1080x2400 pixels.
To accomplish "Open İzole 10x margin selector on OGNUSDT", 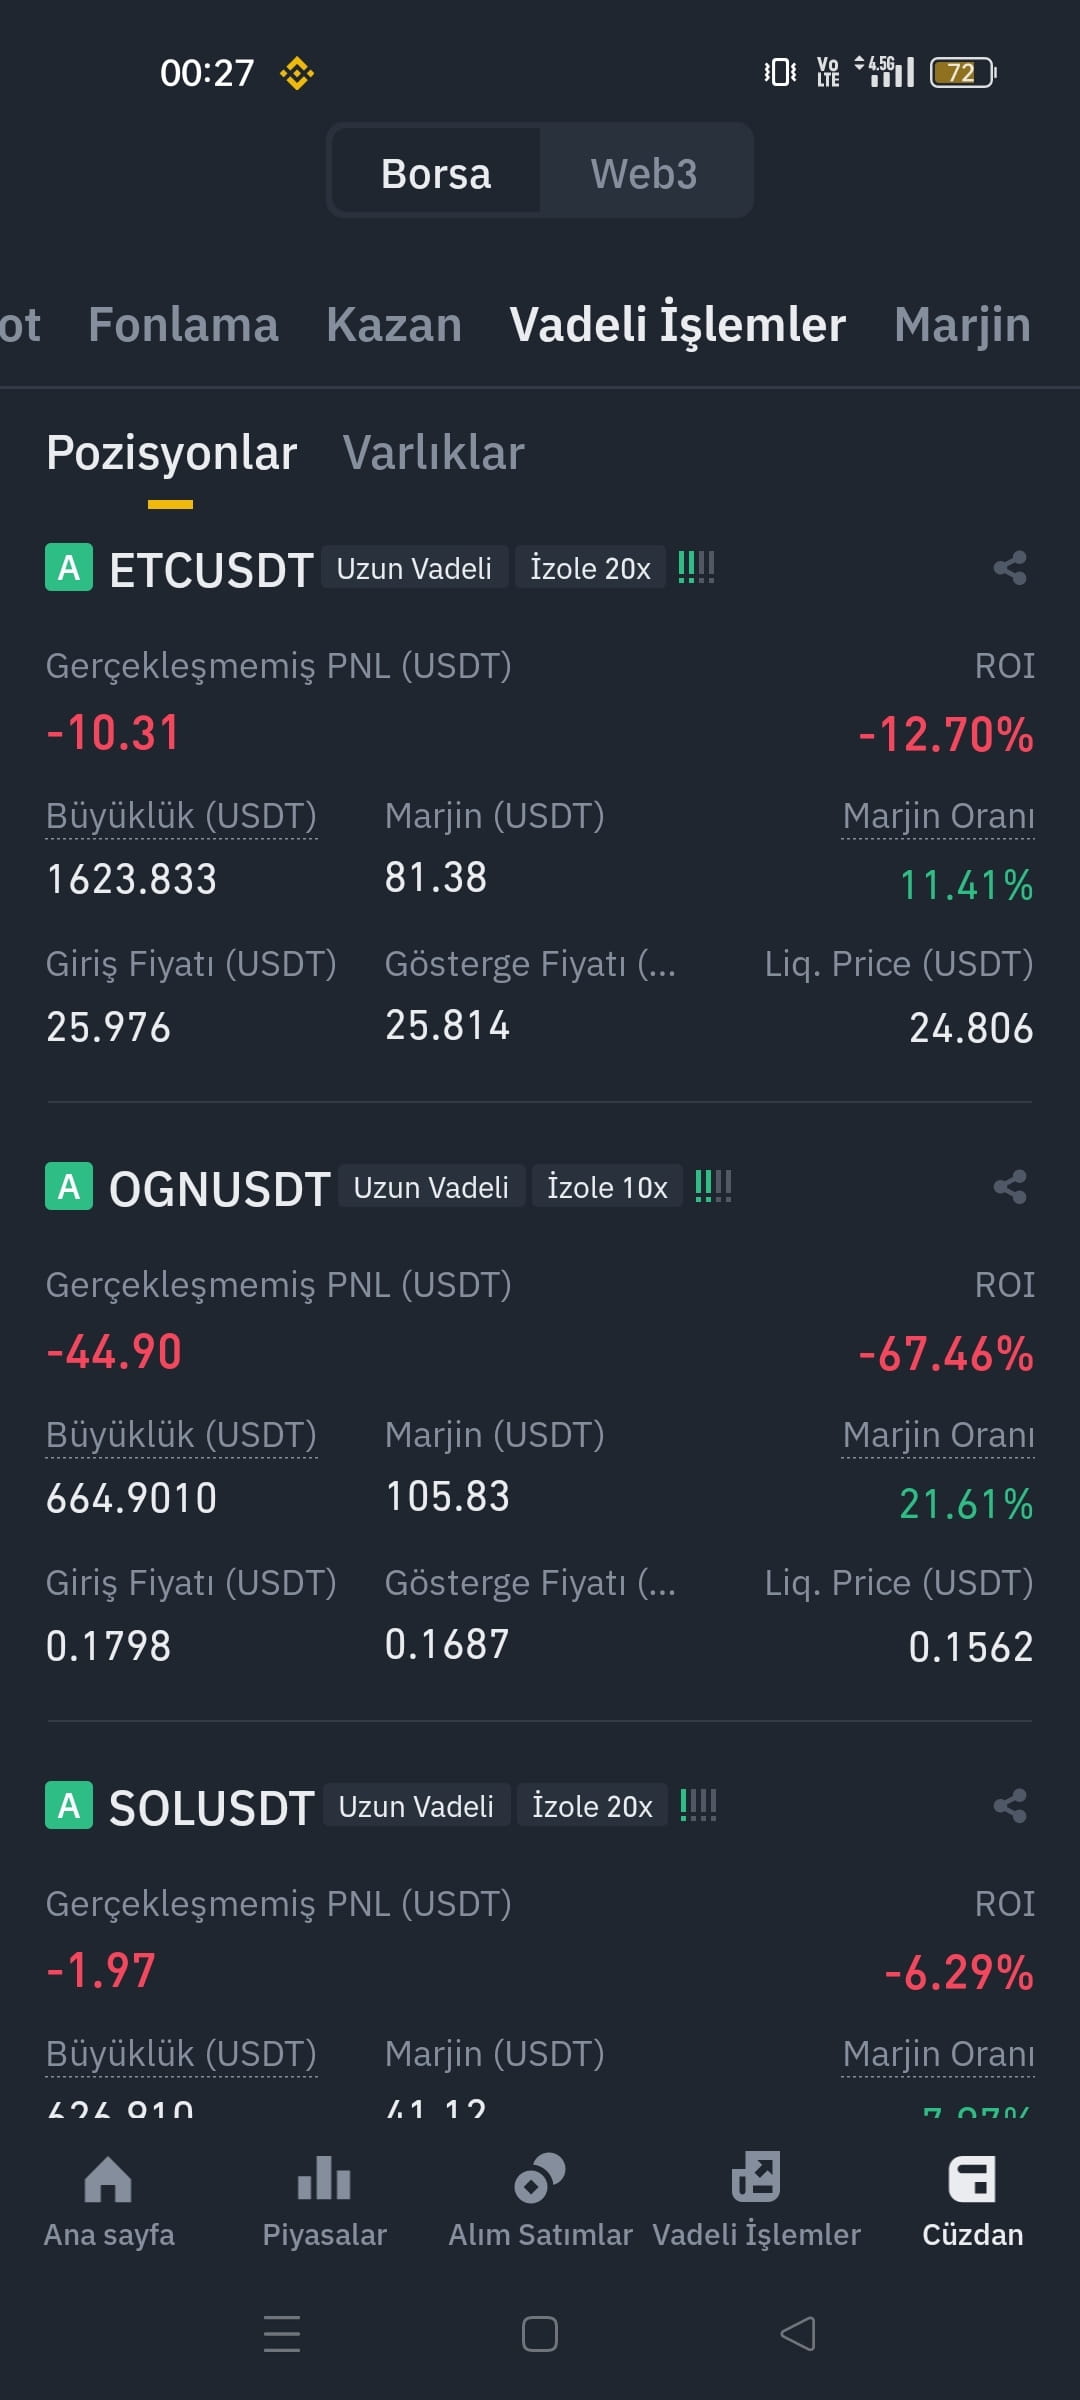I will click(607, 1187).
